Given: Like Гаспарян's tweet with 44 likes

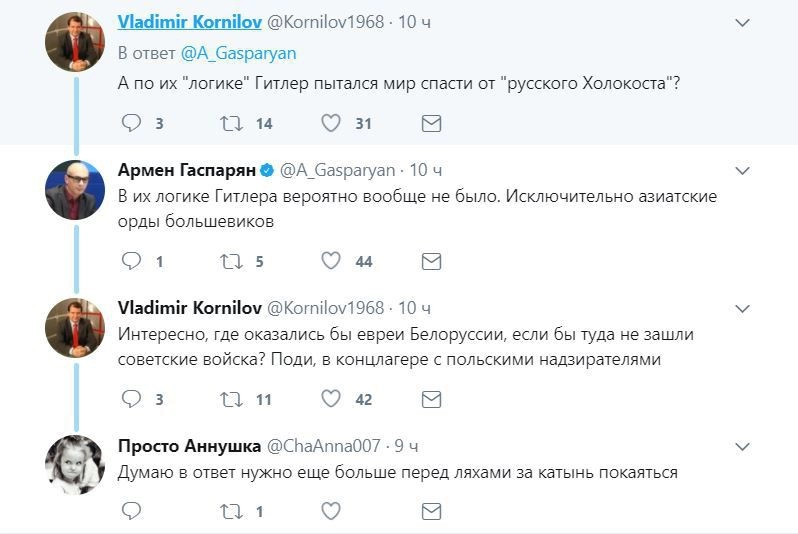Looking at the screenshot, I should [331, 261].
